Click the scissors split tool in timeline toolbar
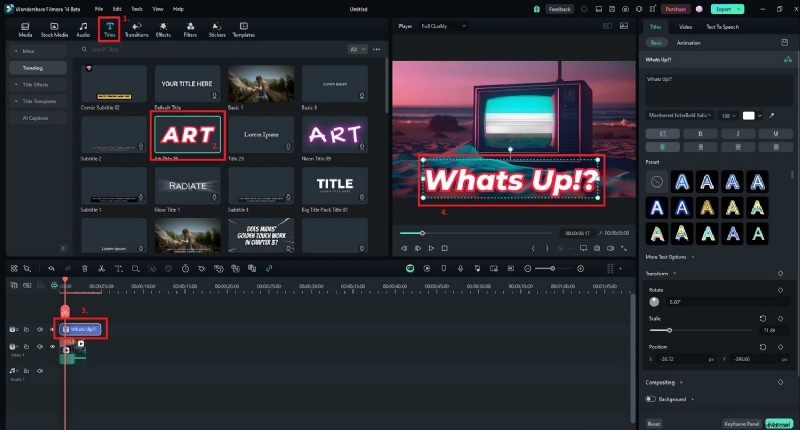 coord(101,269)
